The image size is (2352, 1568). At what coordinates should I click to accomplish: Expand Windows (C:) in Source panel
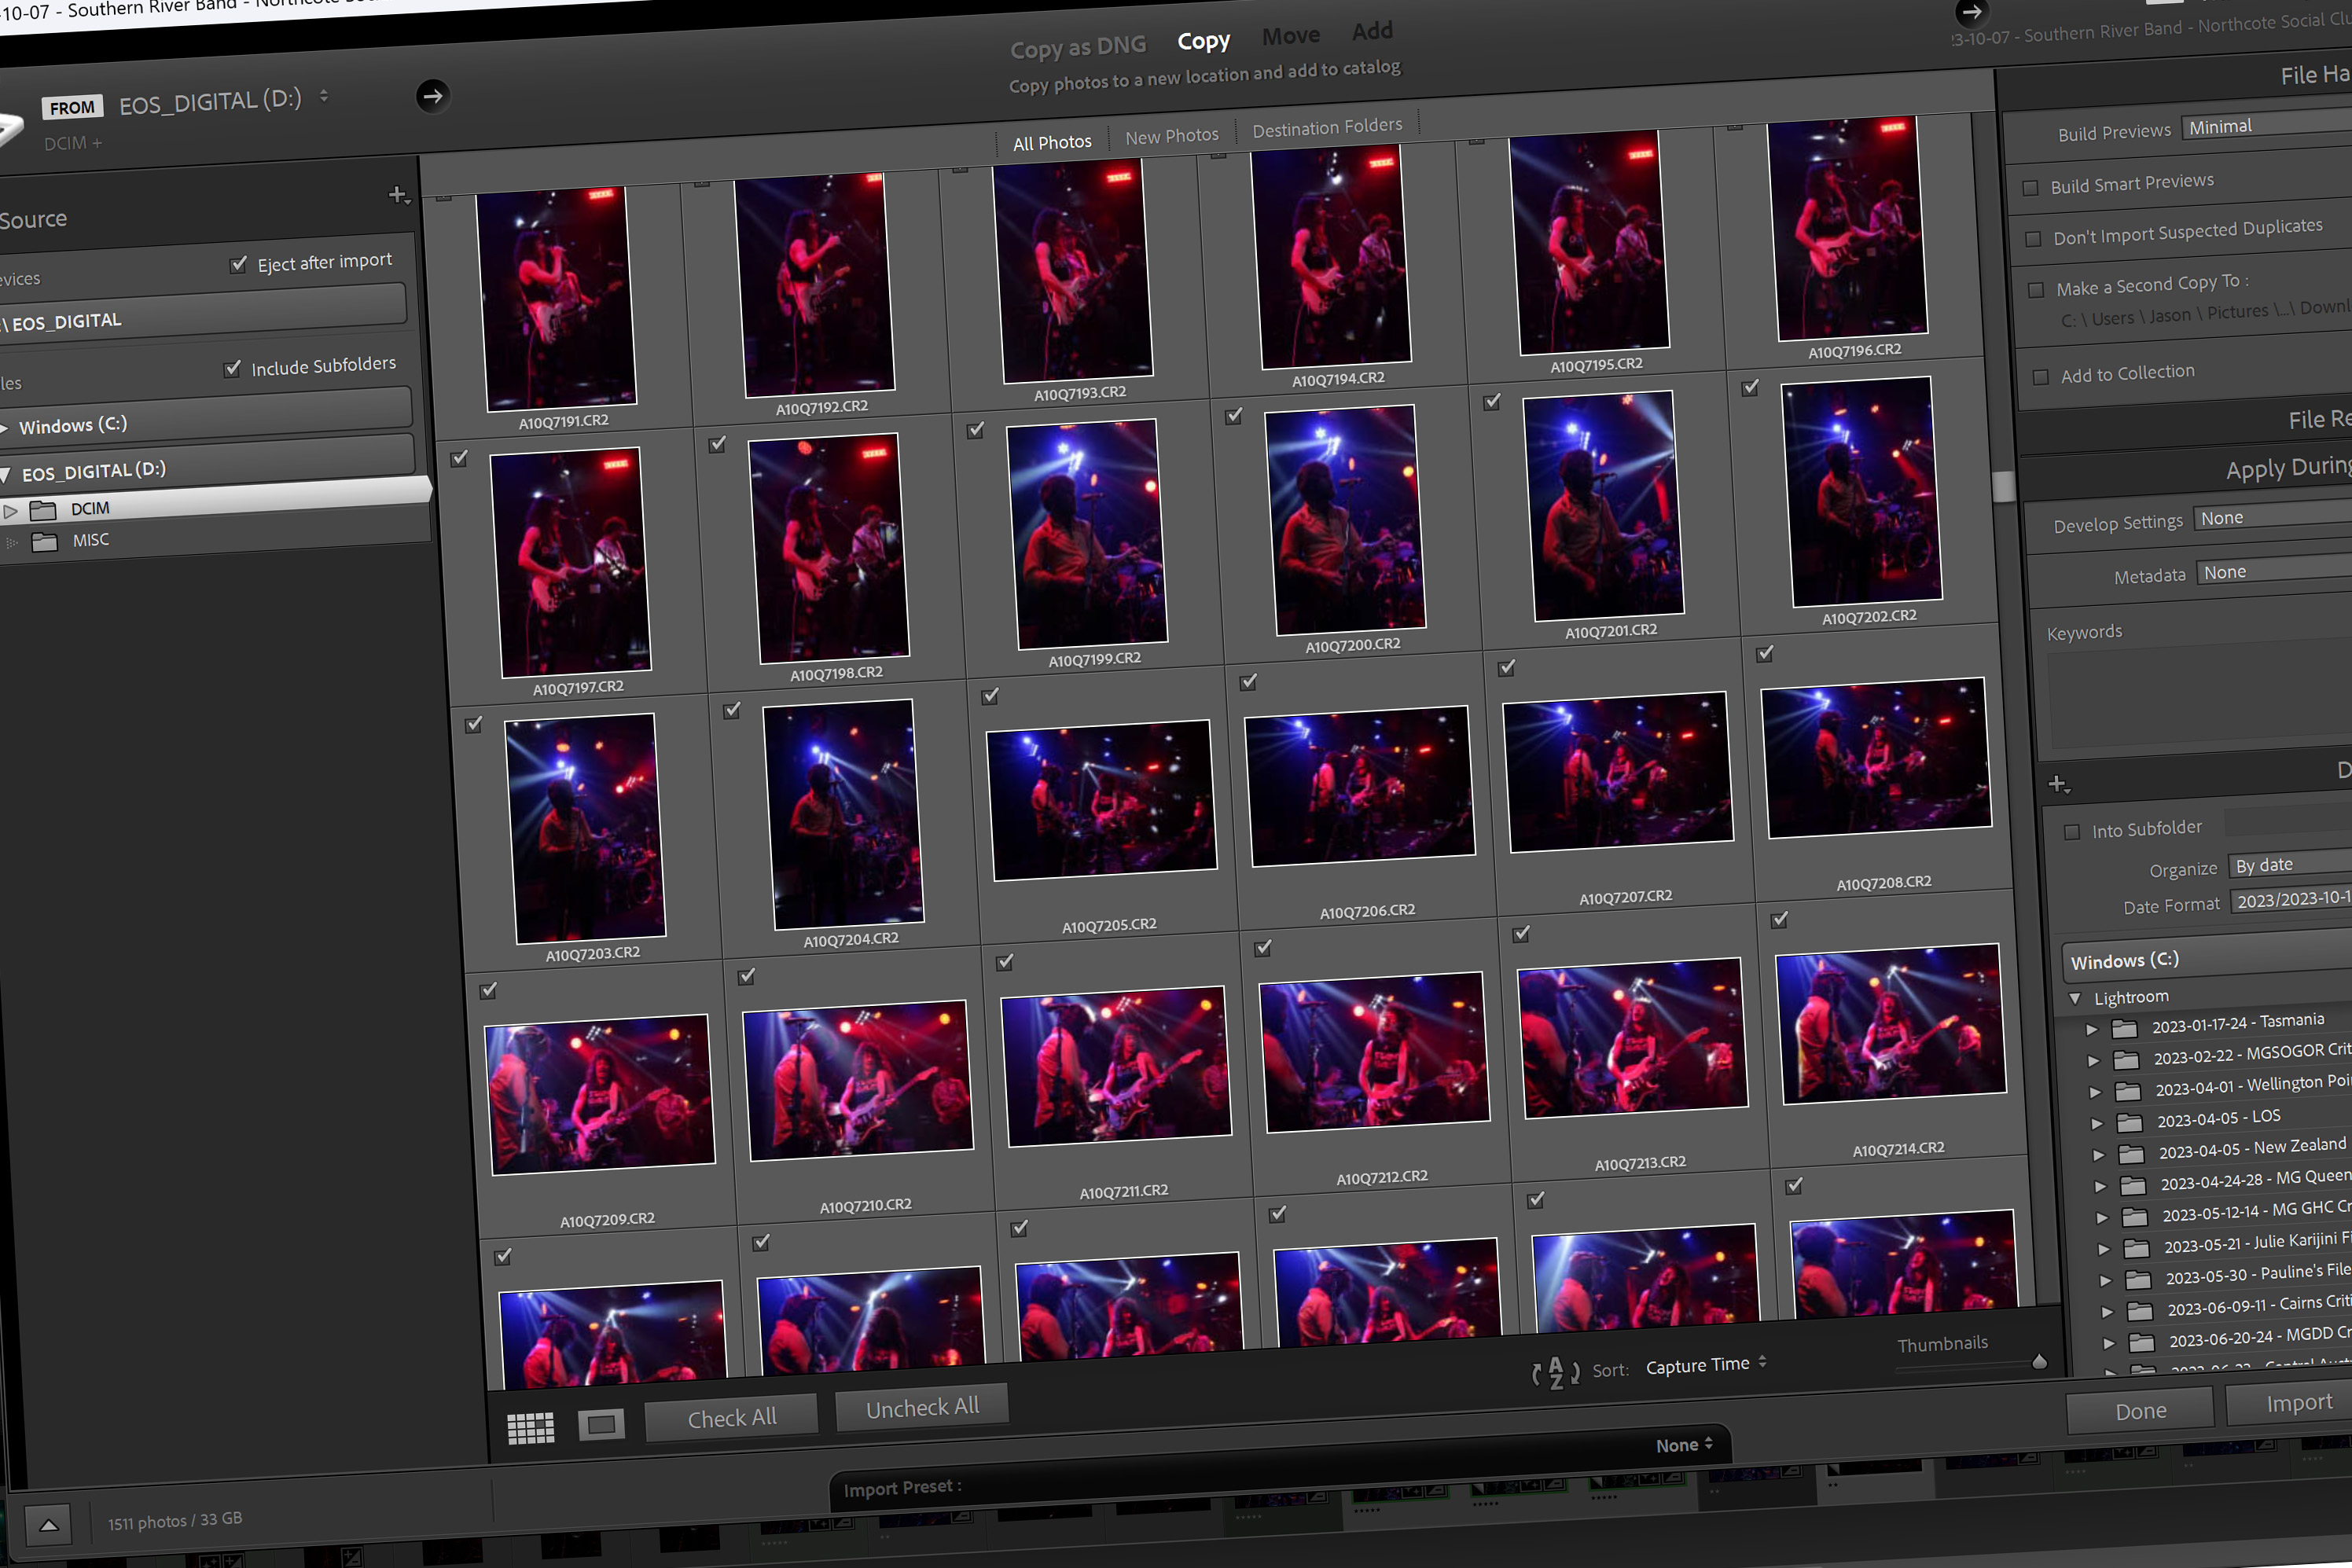4,429
